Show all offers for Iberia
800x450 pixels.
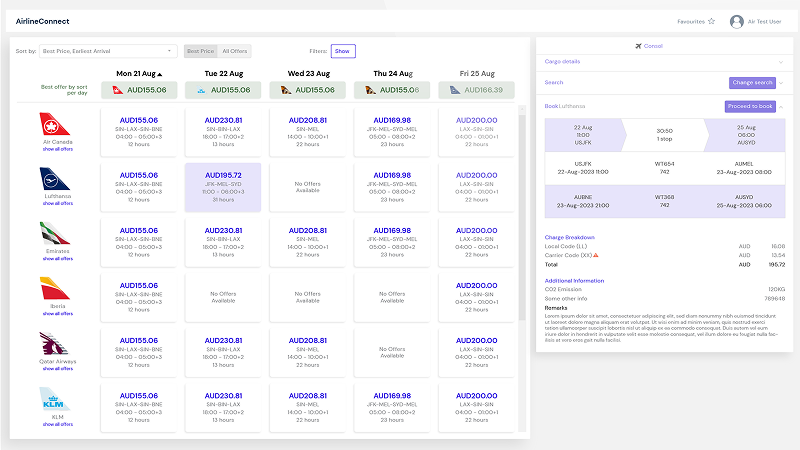click(58, 314)
